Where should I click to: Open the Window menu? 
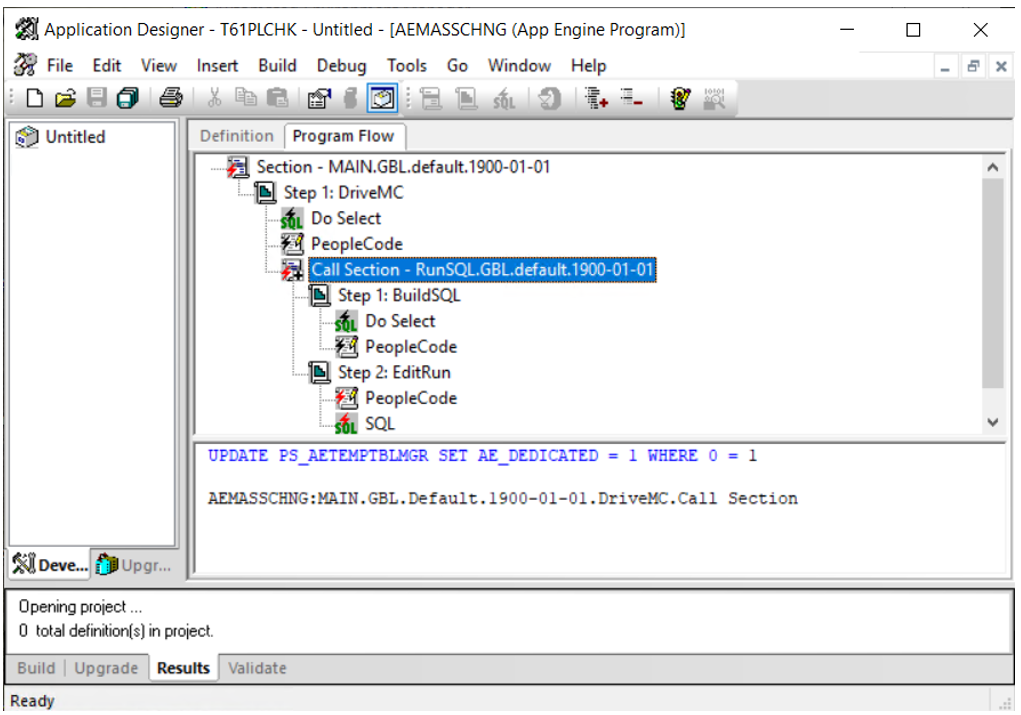(520, 66)
